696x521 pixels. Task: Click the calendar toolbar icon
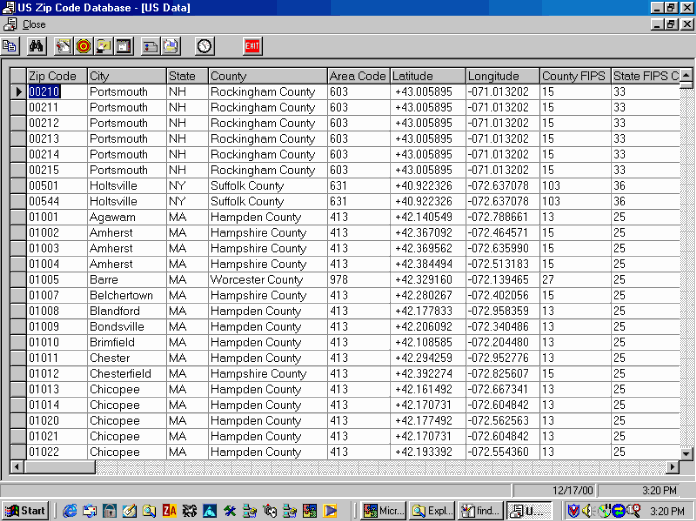point(124,46)
